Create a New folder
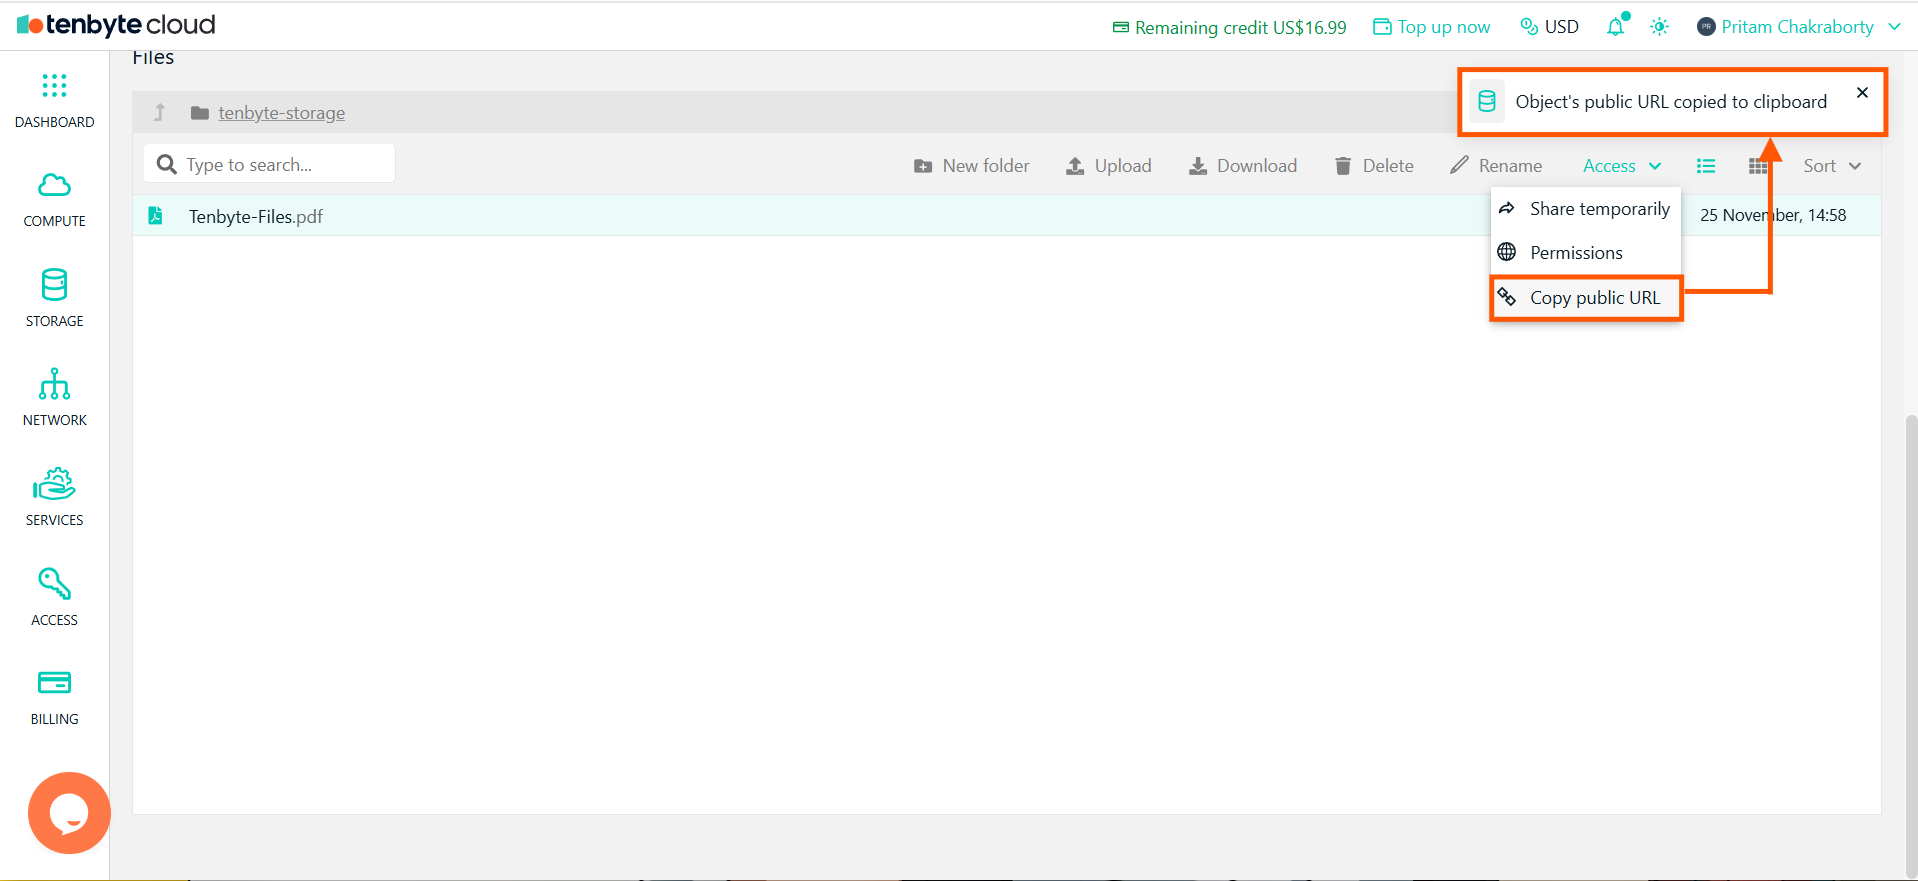Screen dimensions: 1918x881 [x=971, y=166]
